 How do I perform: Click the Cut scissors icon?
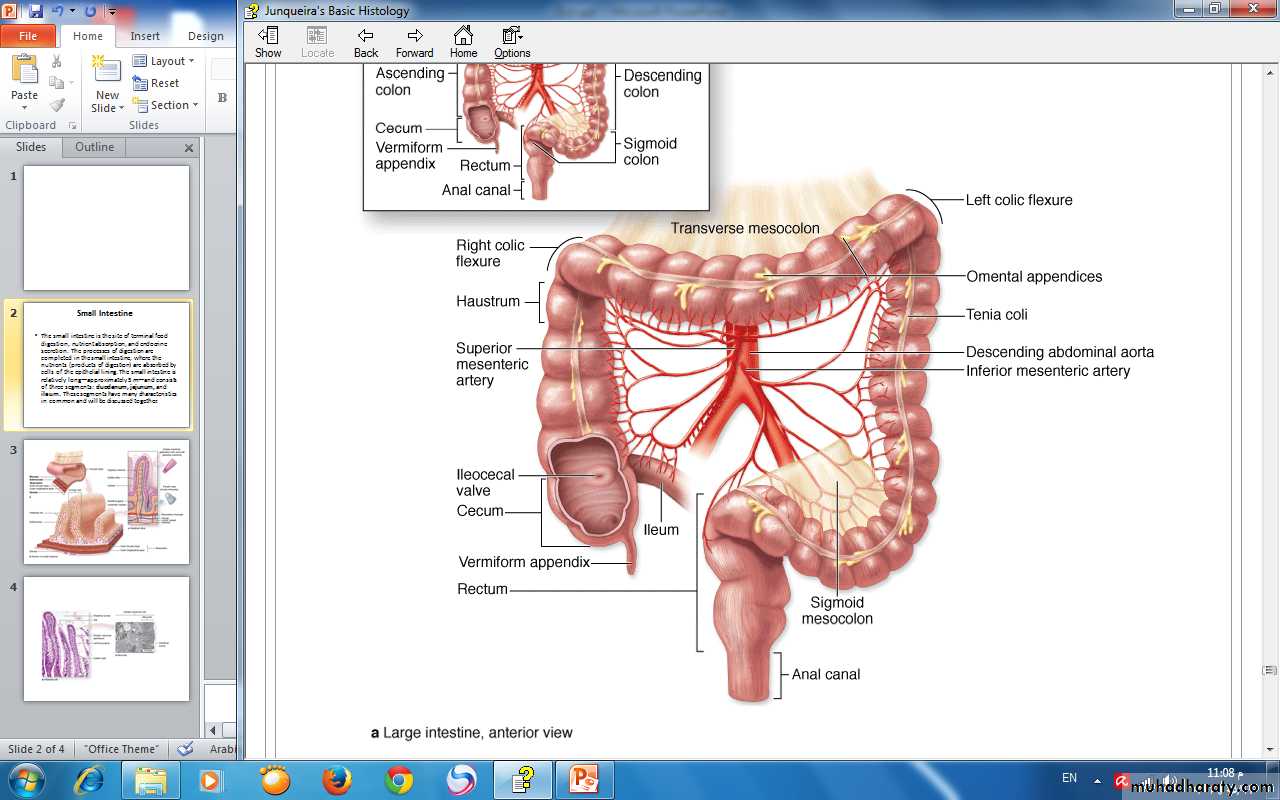click(x=57, y=62)
